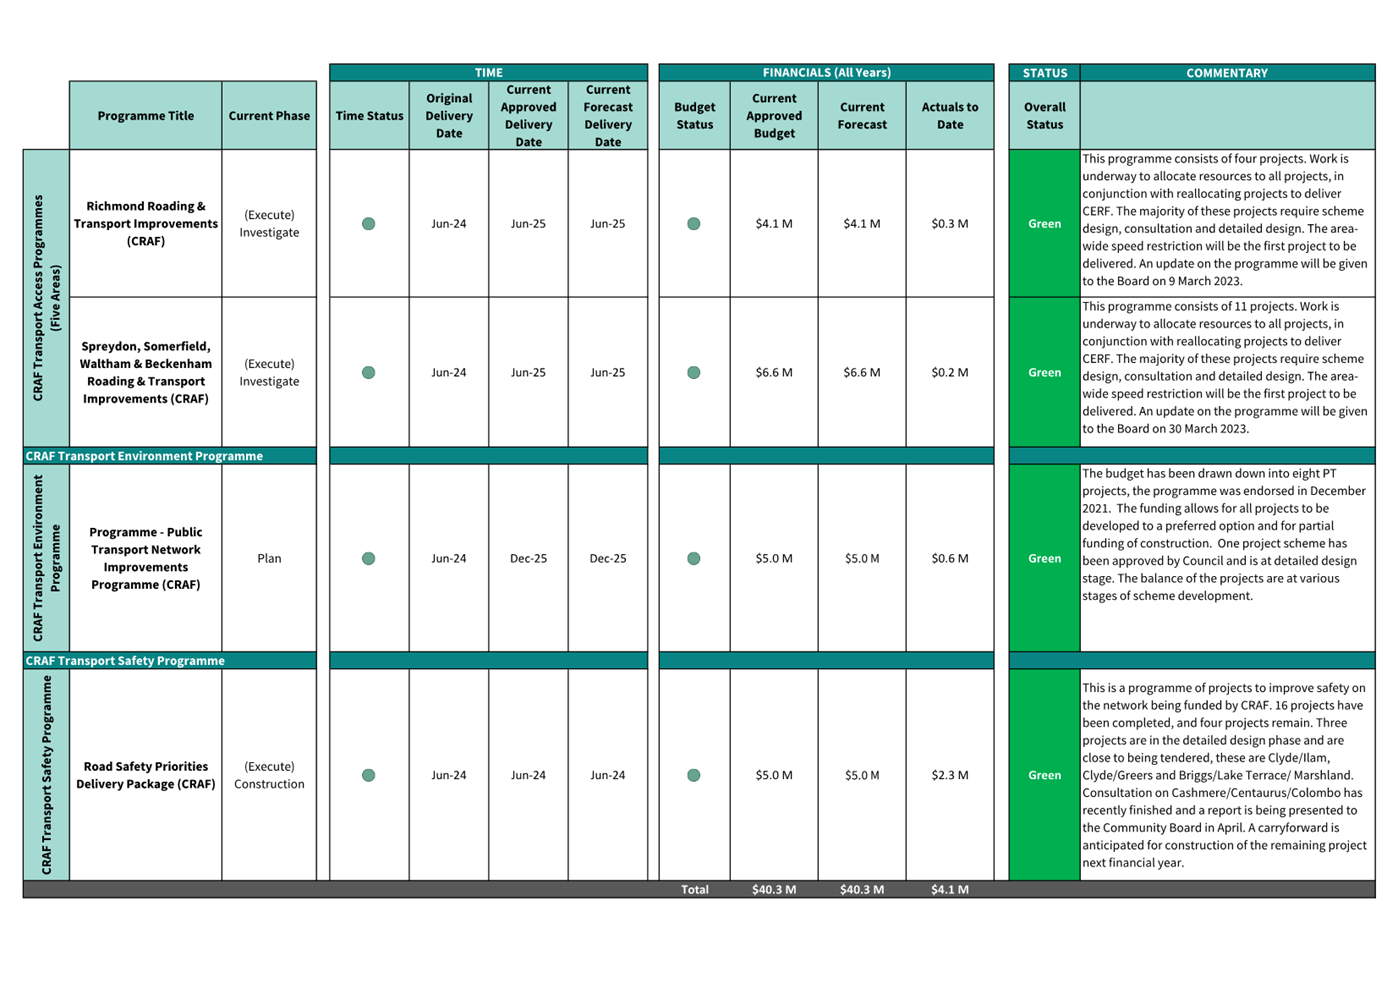Click the STATUS section header
The width and height of the screenshot is (1398, 989).
pos(1045,73)
